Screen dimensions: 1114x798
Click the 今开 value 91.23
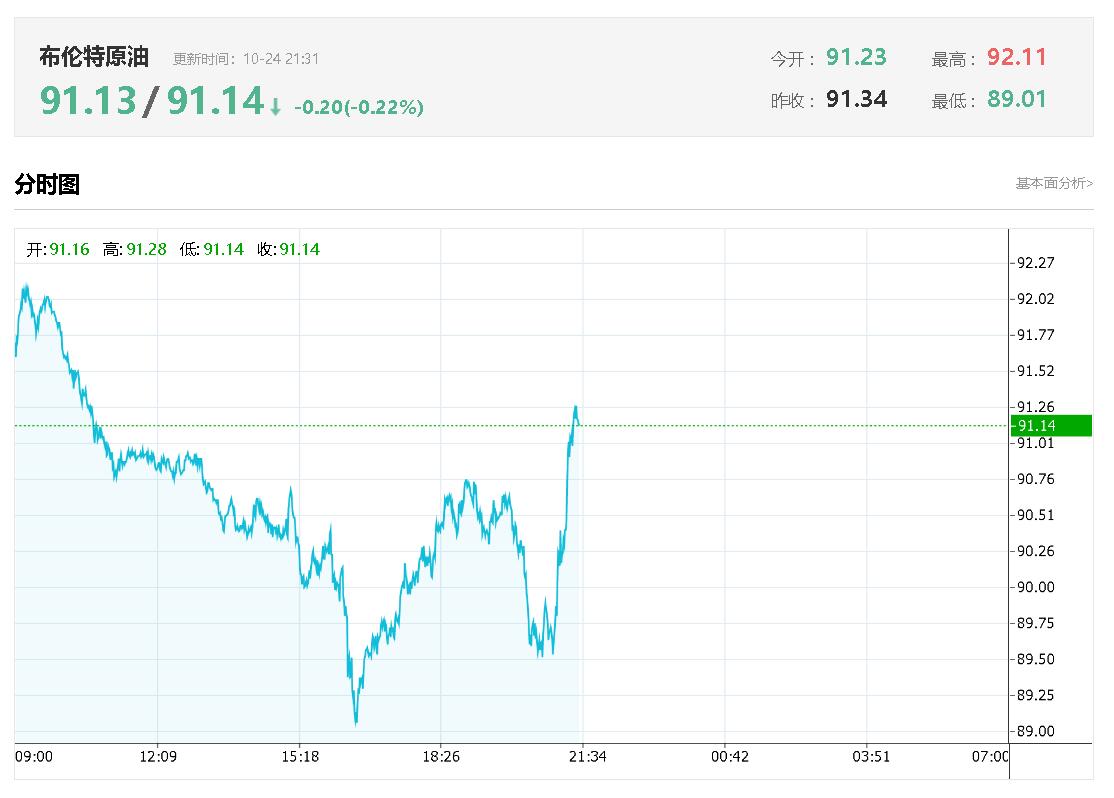[x=856, y=57]
